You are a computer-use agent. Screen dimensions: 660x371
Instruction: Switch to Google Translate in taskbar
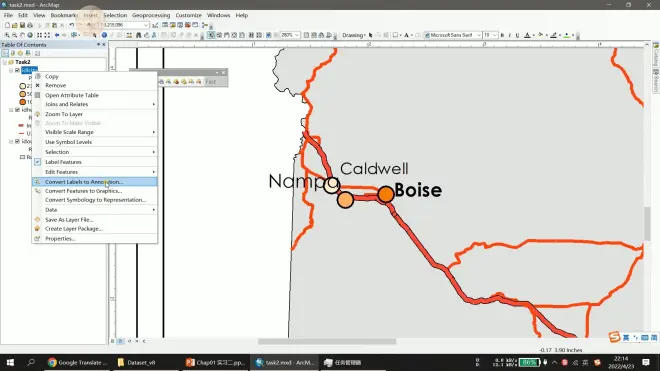[x=78, y=362]
